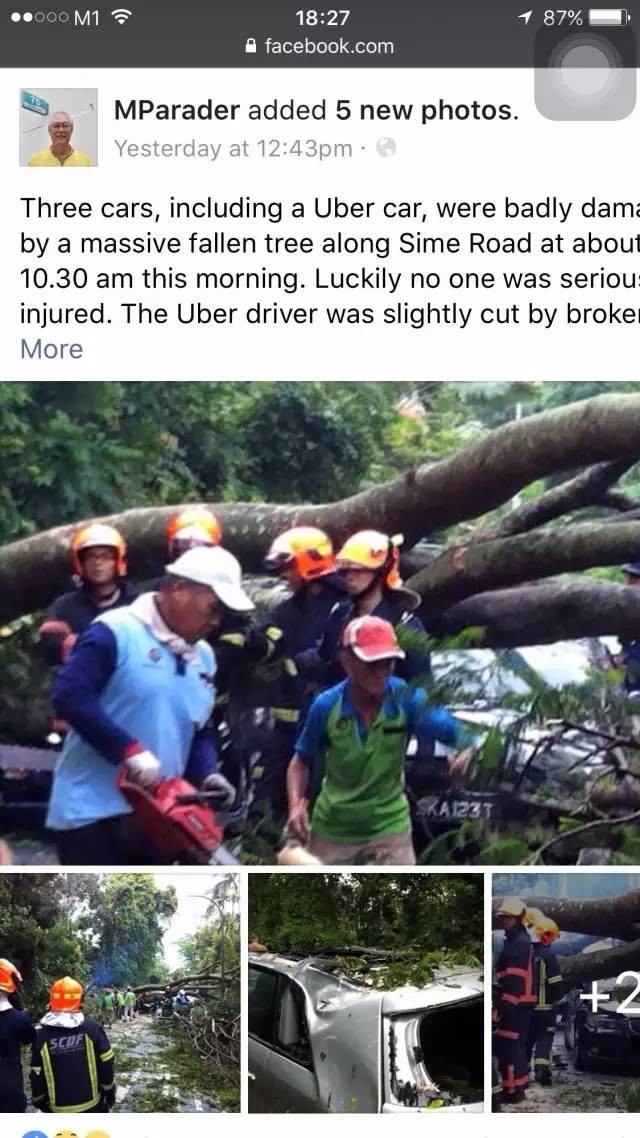The image size is (640, 1138).
Task: Expand post text with More link
Action: 52,349
